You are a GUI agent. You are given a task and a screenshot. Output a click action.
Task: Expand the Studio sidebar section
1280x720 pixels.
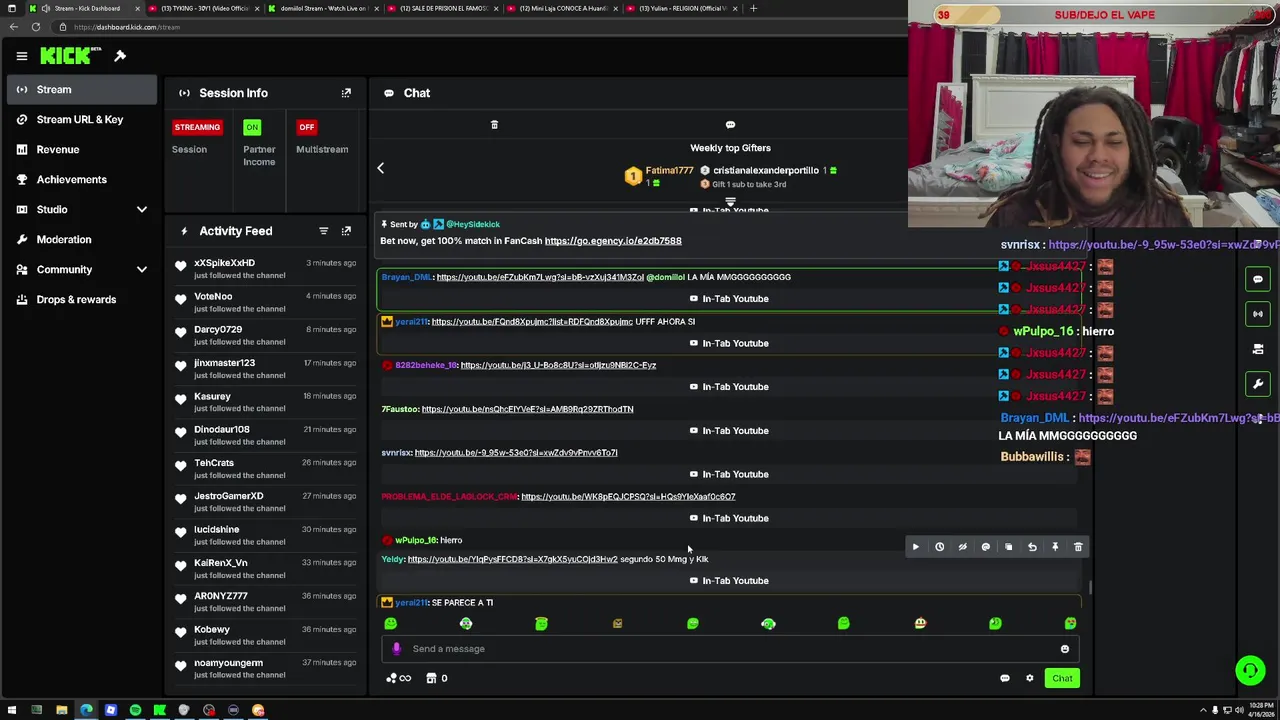coord(142,210)
